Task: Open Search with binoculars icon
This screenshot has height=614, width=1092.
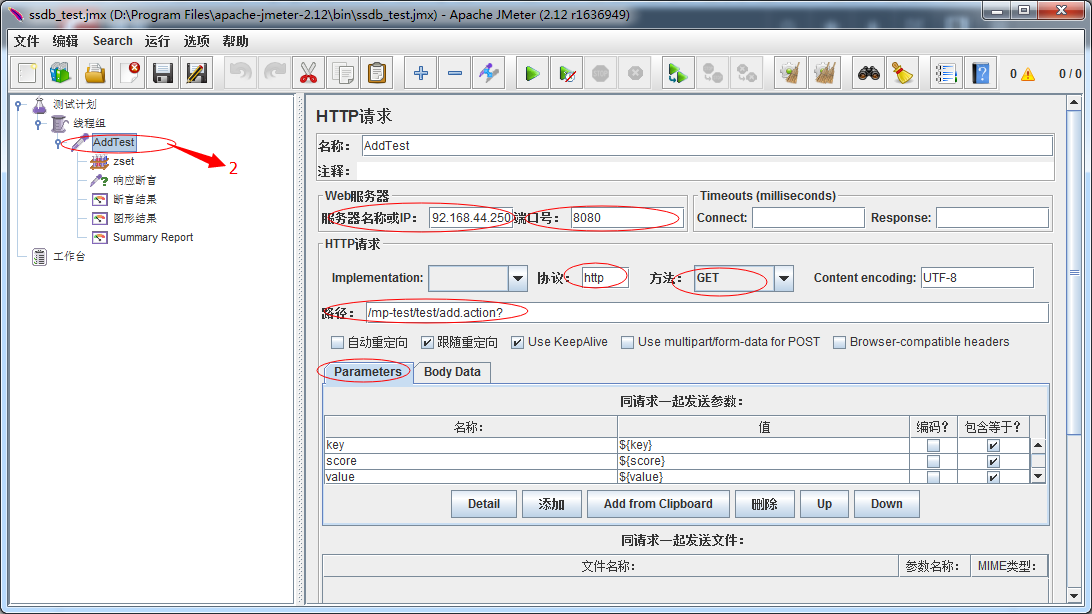Action: point(868,72)
